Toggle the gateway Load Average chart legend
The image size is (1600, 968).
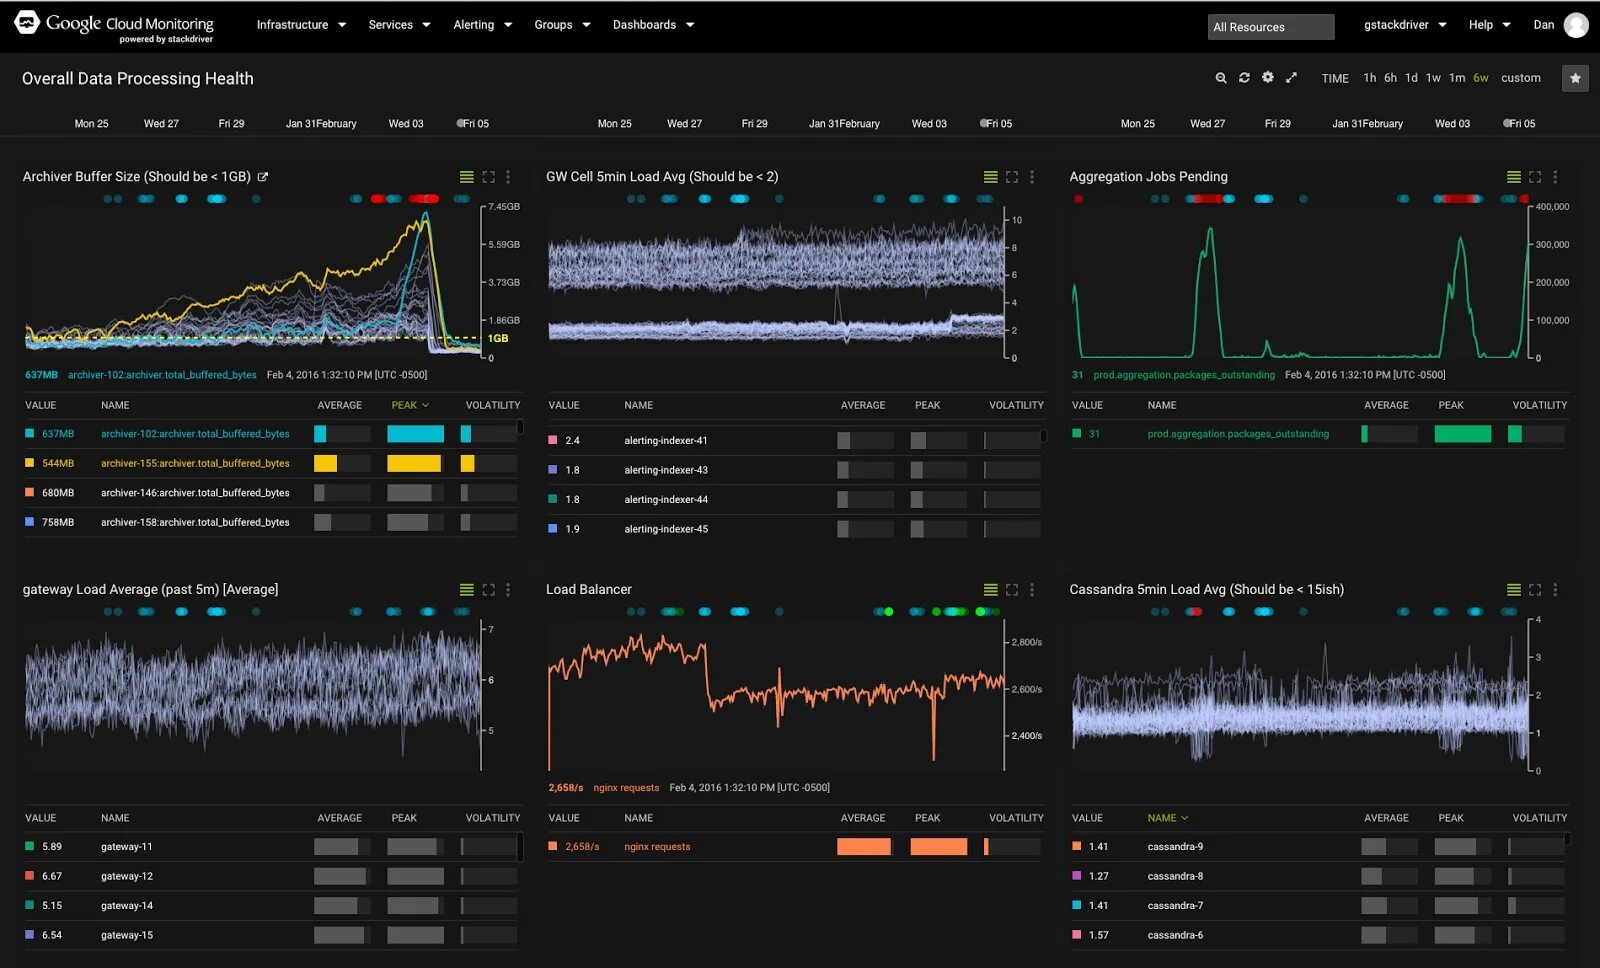[x=466, y=589]
